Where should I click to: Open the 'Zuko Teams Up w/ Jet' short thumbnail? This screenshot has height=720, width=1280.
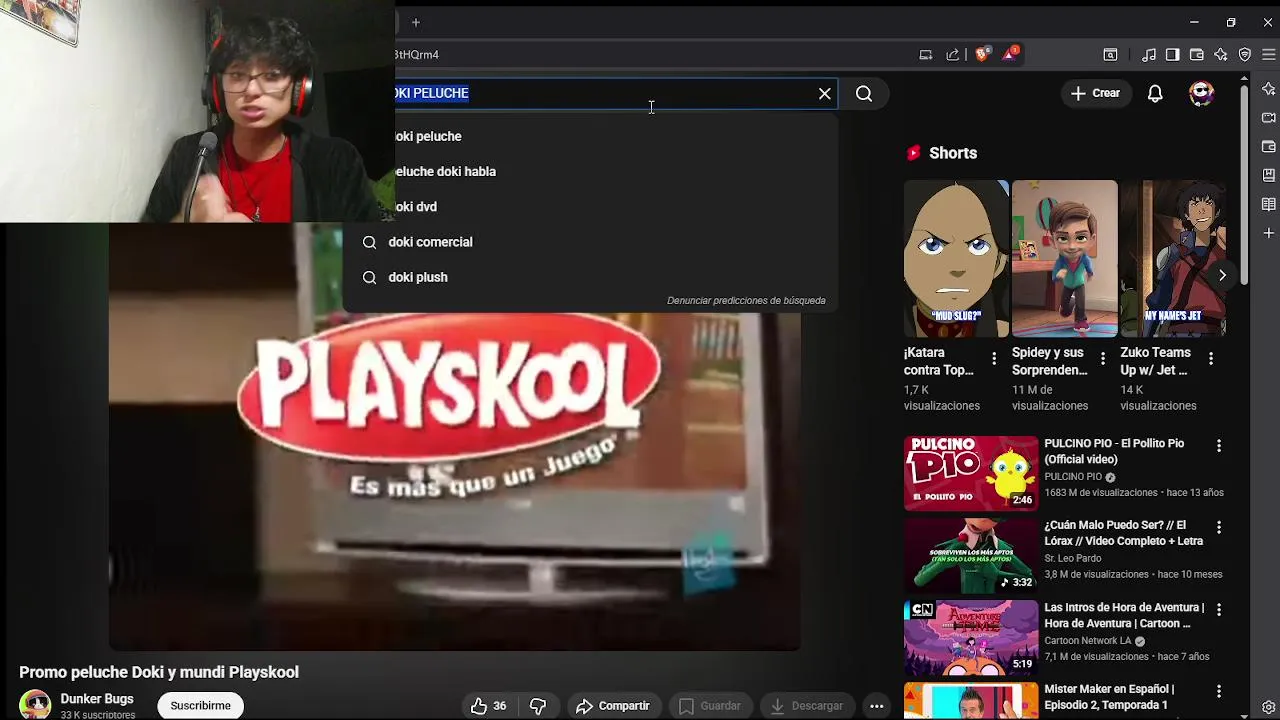pos(1172,258)
